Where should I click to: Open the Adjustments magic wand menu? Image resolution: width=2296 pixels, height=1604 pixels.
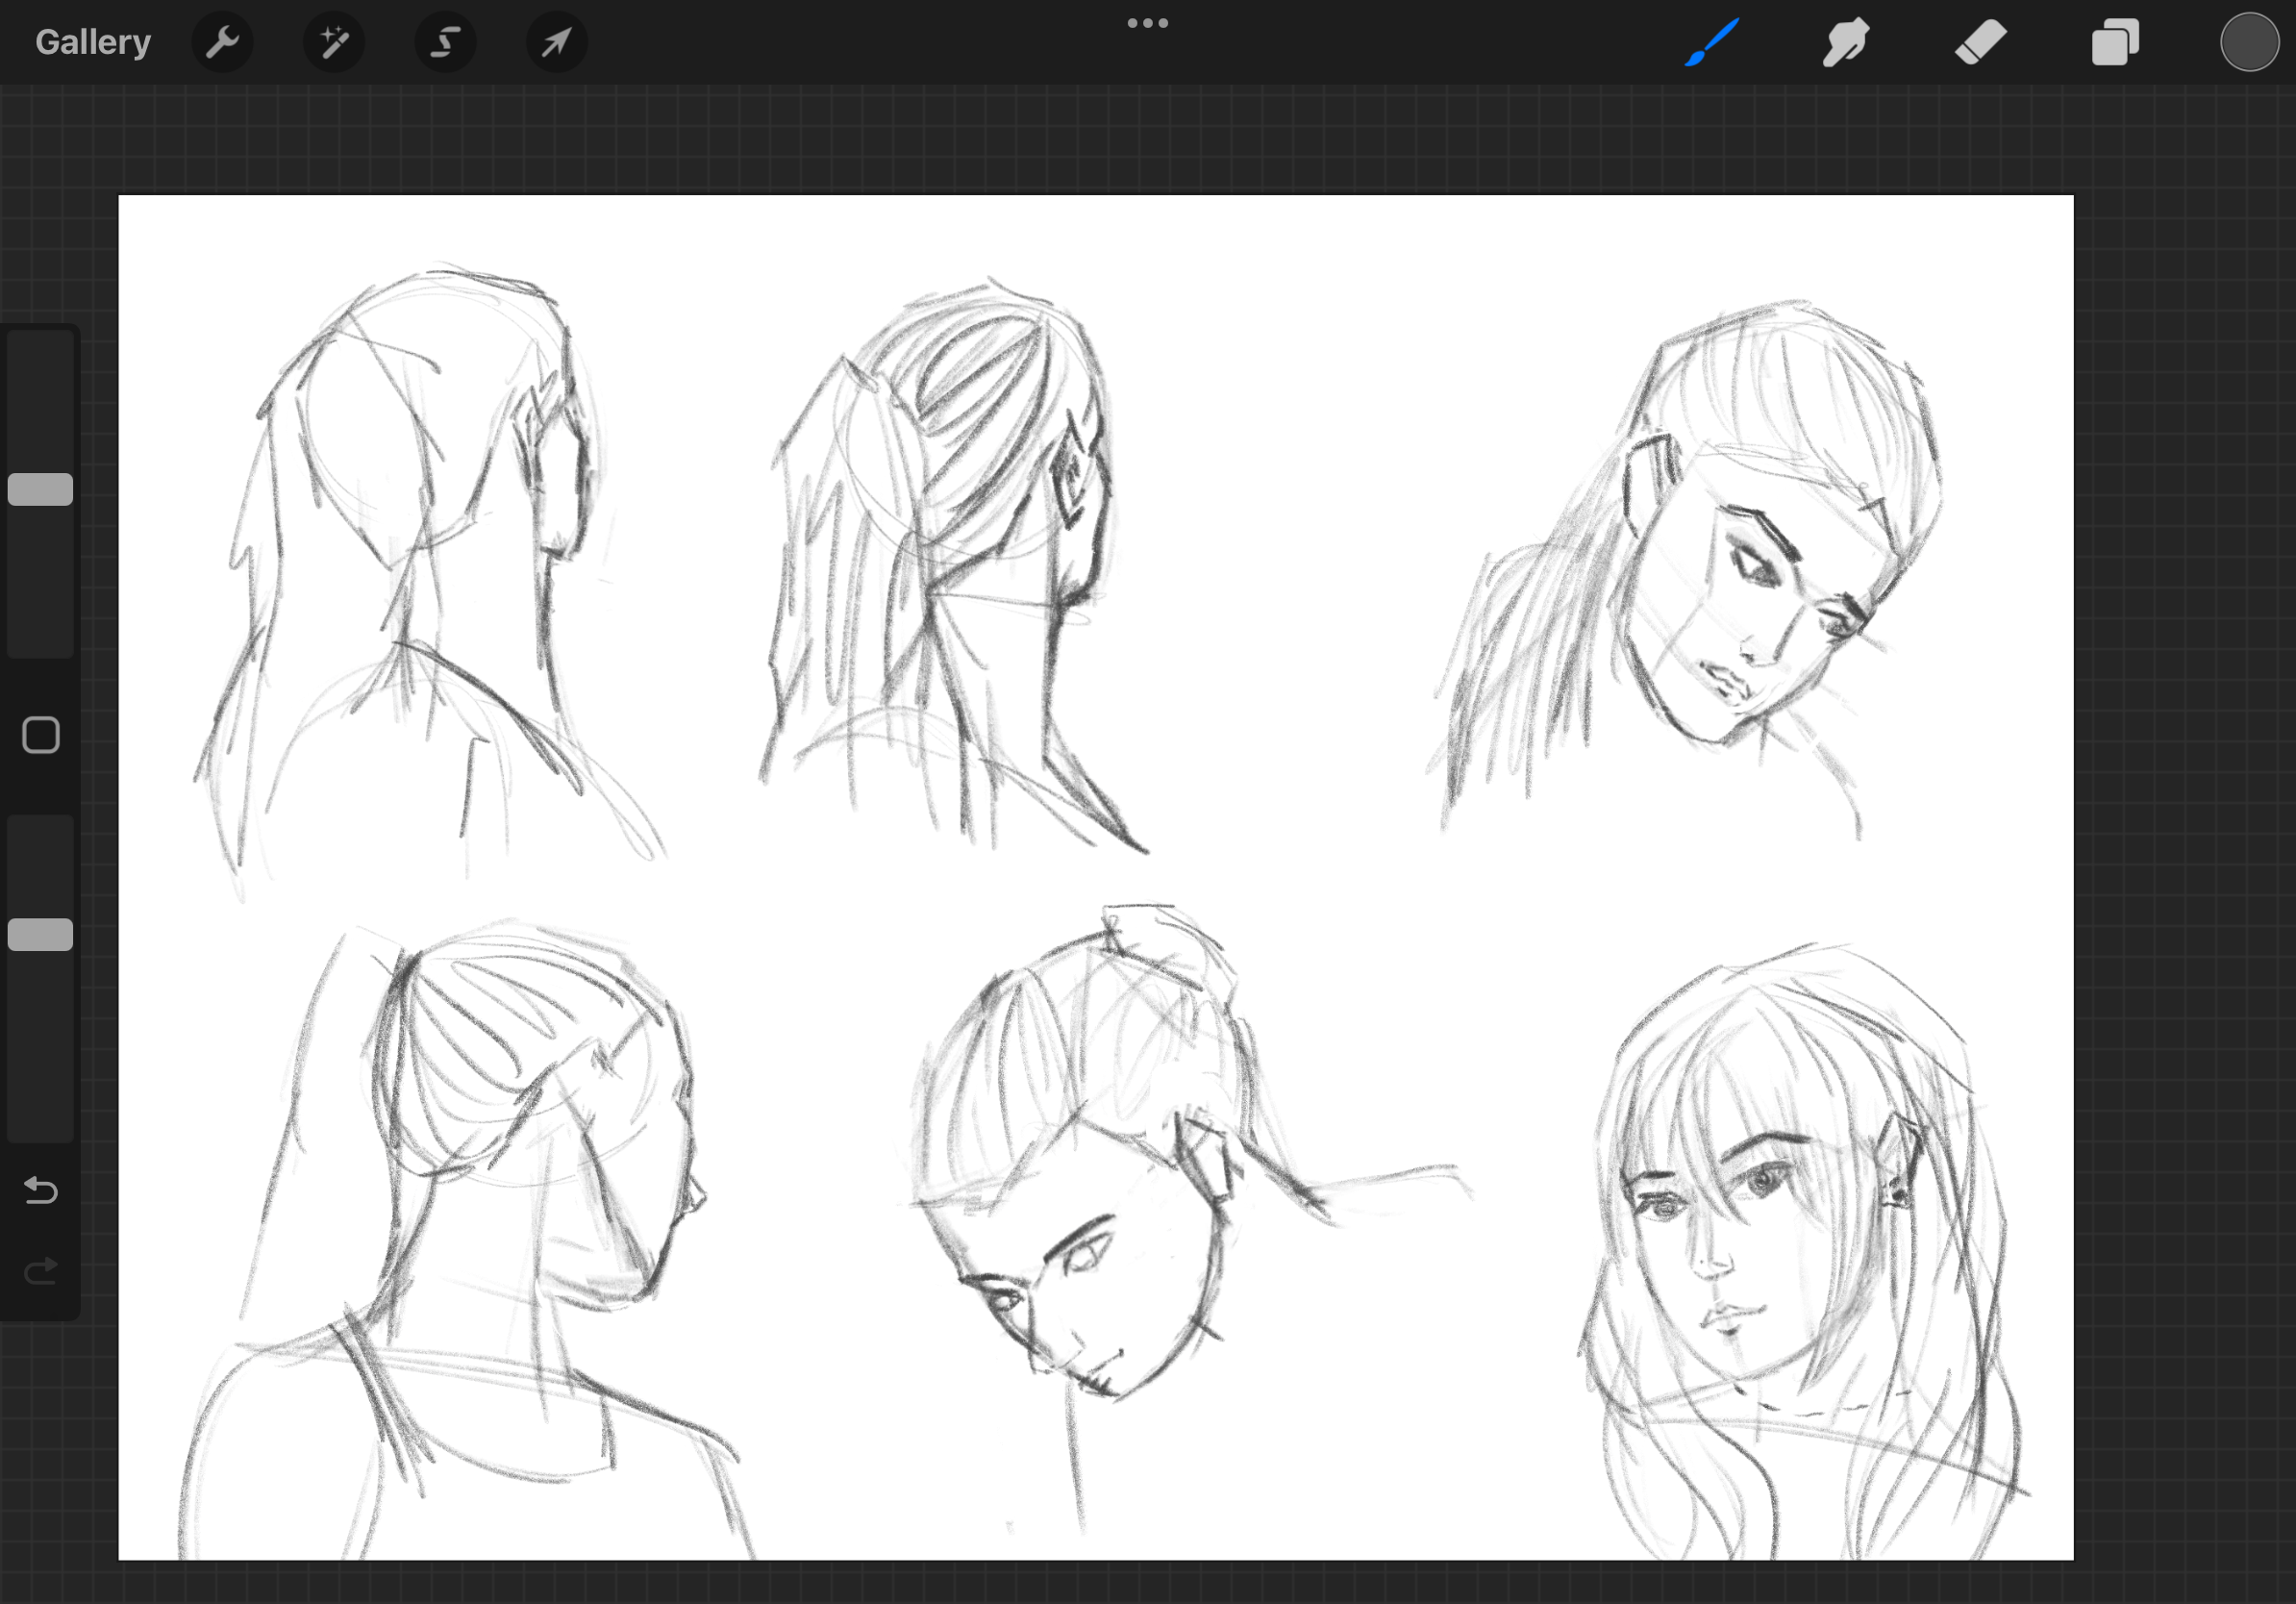(x=334, y=42)
